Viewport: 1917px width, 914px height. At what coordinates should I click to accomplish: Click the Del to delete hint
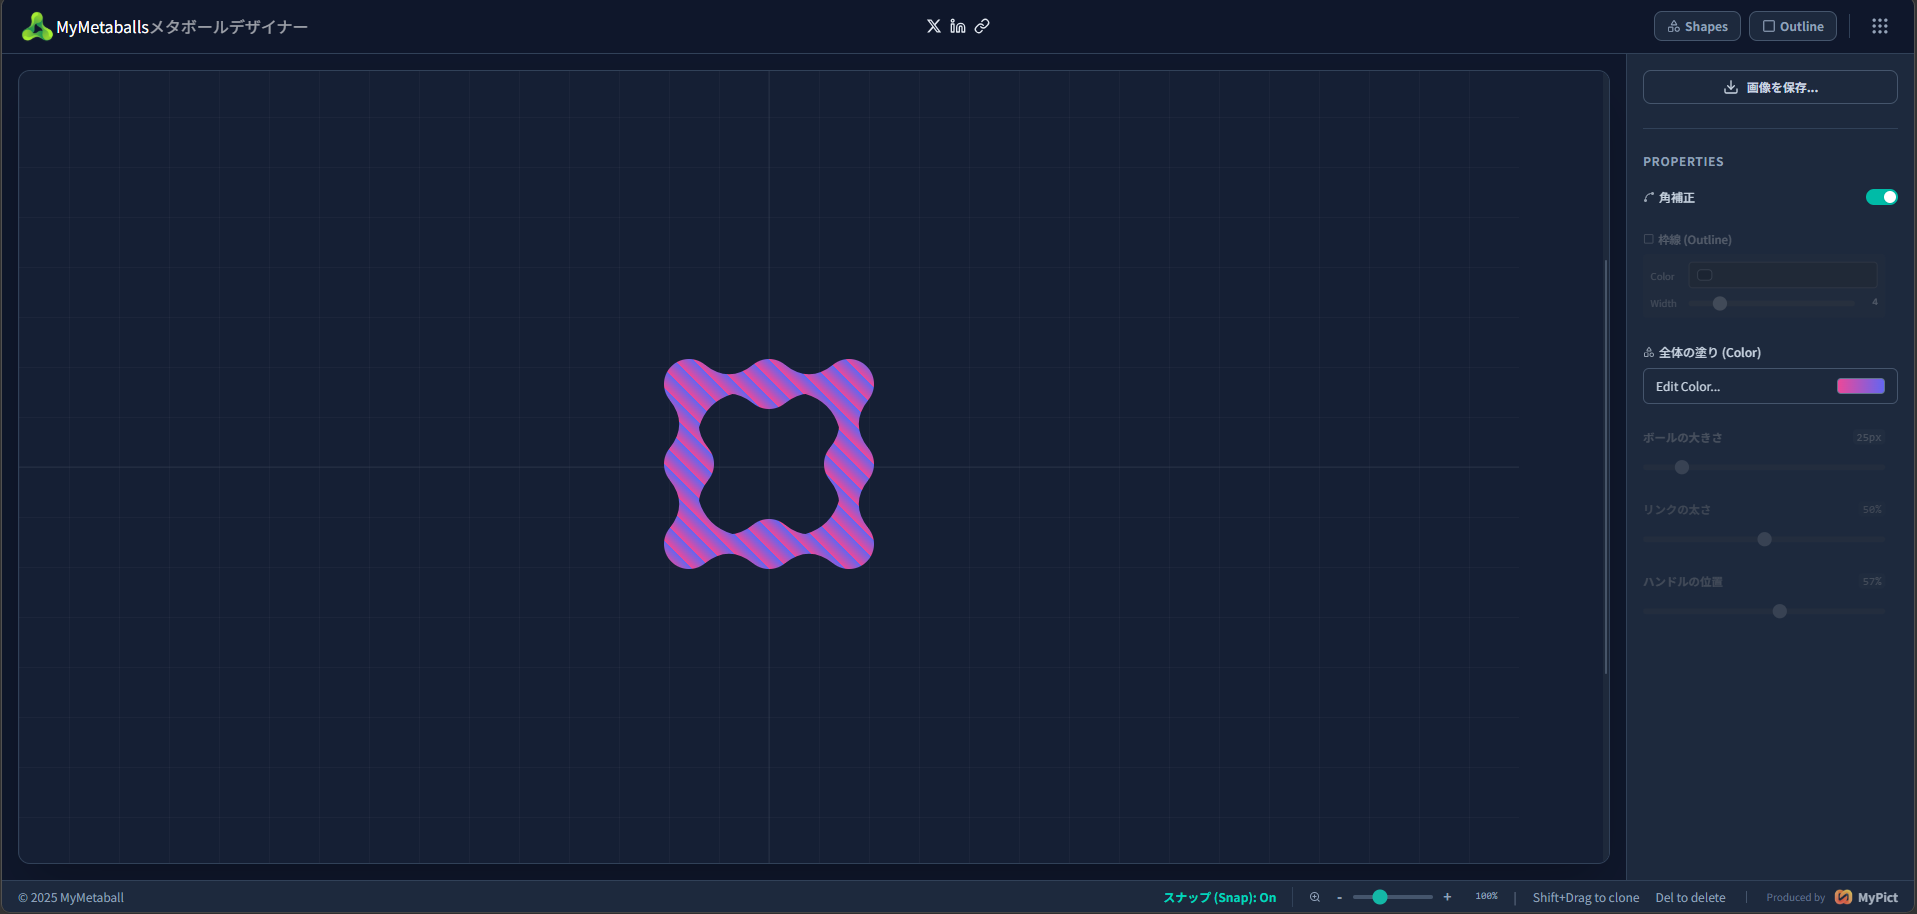point(1690,897)
